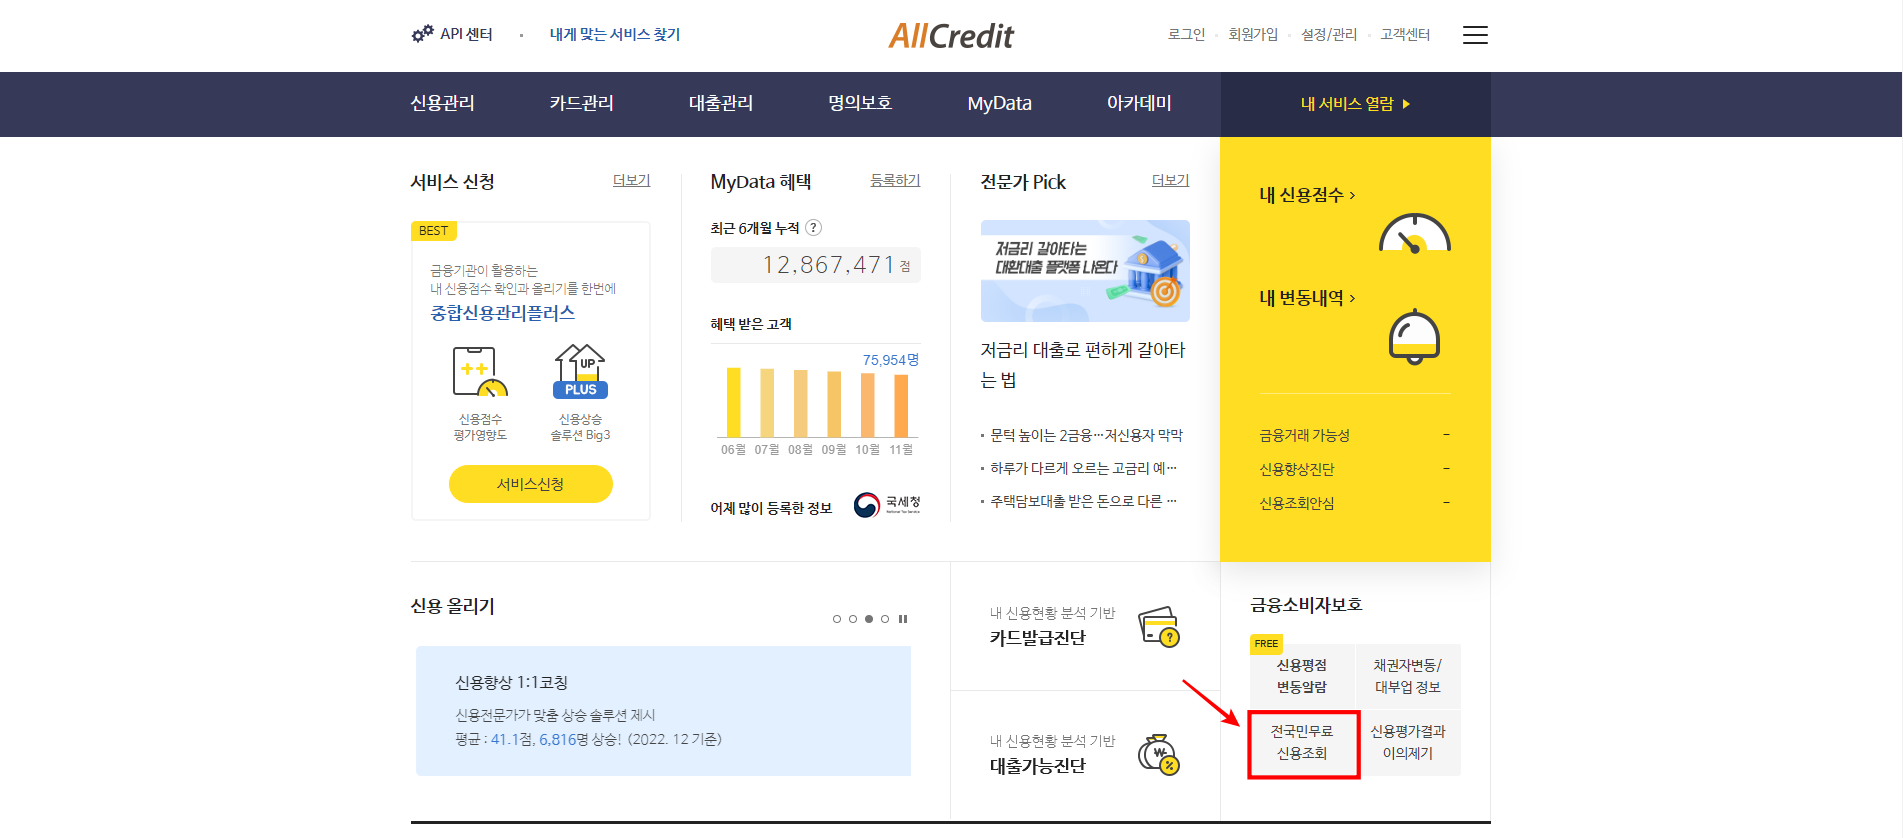Click the 회원가입 link
The height and width of the screenshot is (838, 1903).
[1253, 34]
